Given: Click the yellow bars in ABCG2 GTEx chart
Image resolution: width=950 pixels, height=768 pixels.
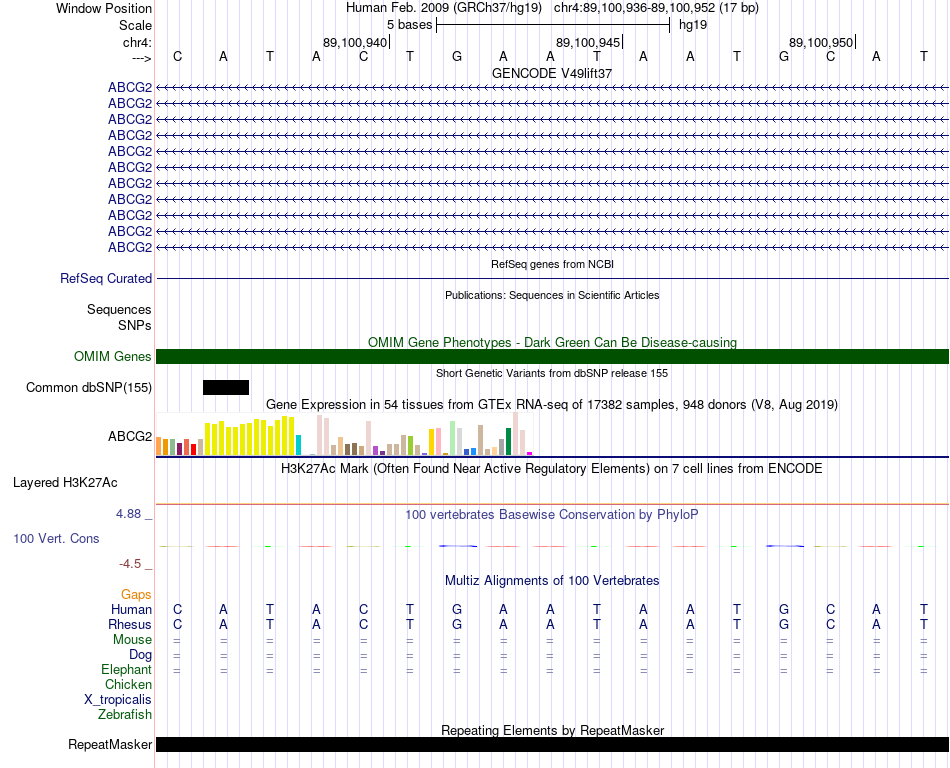Looking at the screenshot, I should coord(250,436).
